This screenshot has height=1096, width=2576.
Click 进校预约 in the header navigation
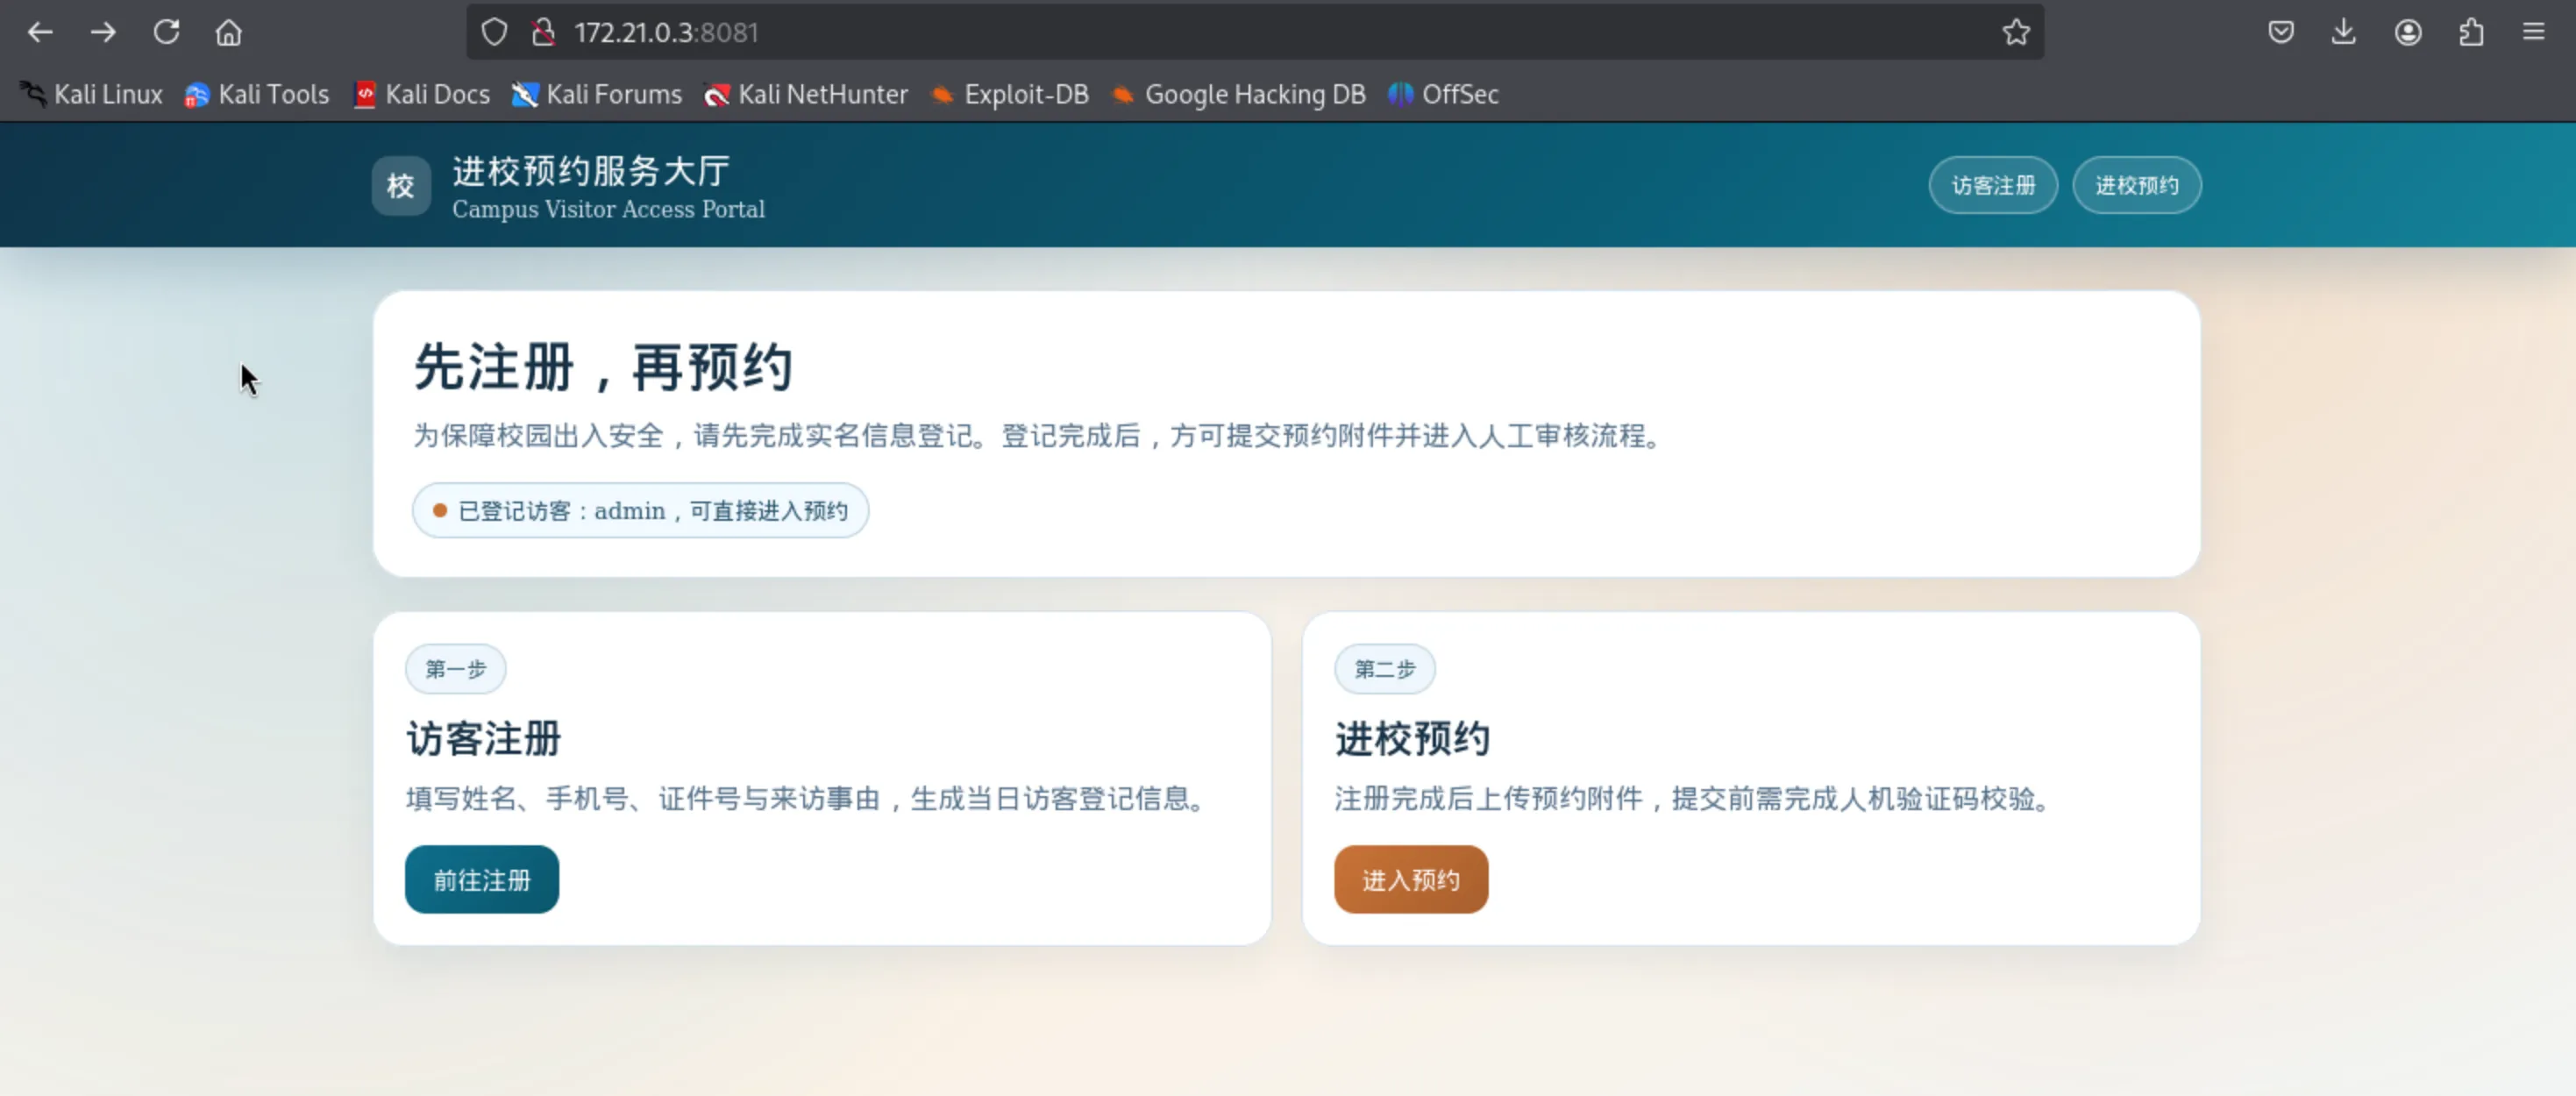point(2136,185)
